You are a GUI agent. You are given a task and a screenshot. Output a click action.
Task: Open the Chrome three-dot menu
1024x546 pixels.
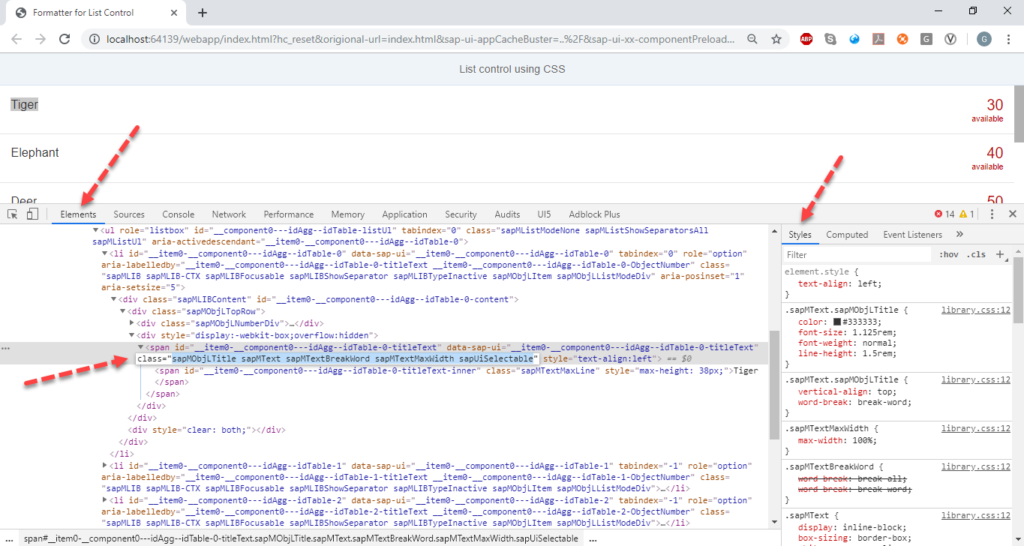click(x=1009, y=39)
